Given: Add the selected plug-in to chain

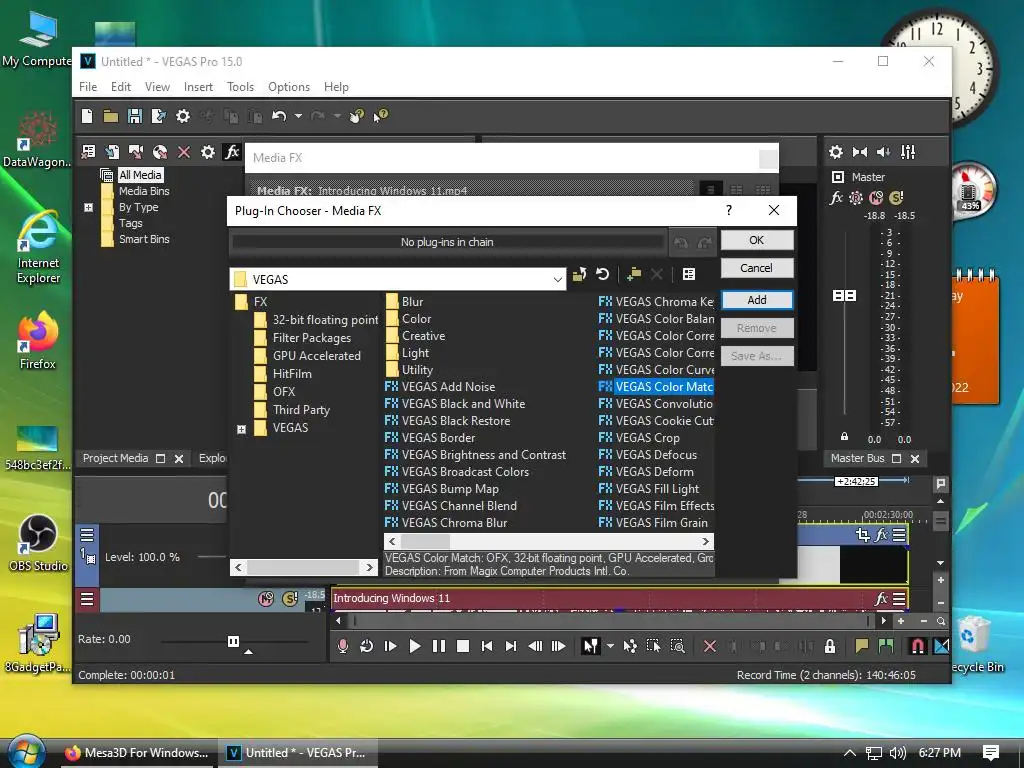Looking at the screenshot, I should (757, 300).
